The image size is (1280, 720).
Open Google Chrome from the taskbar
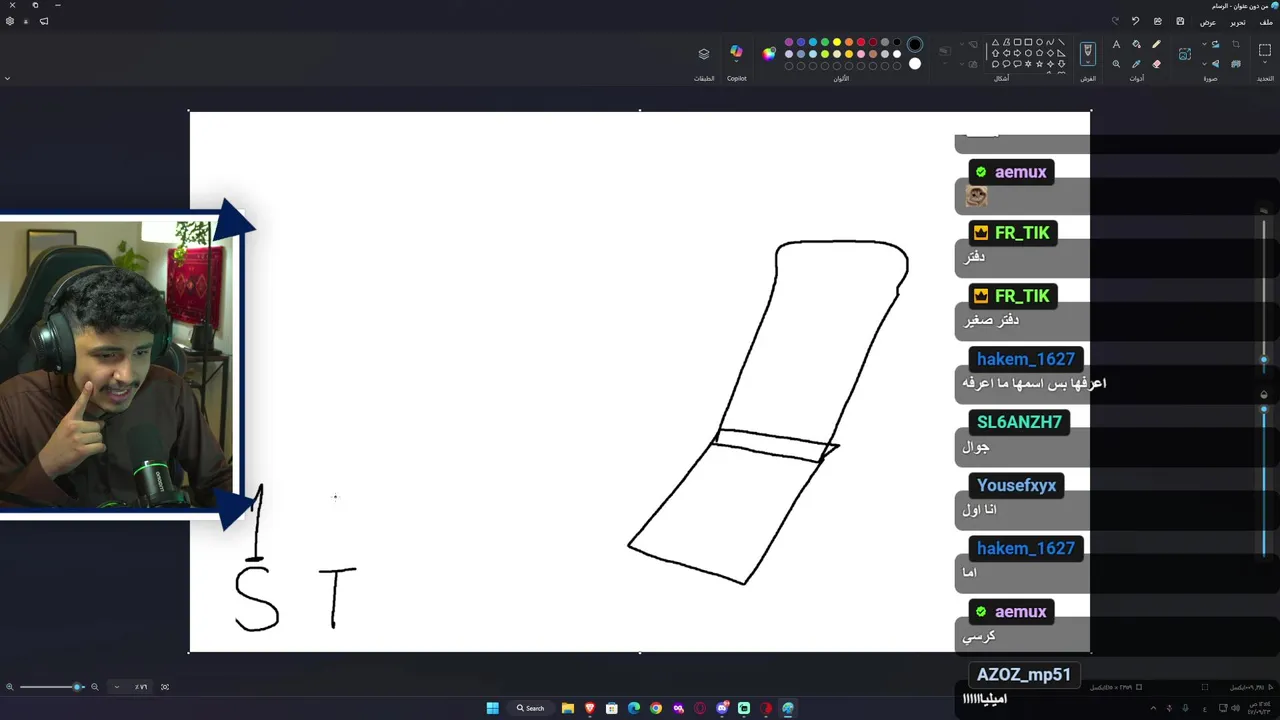656,708
